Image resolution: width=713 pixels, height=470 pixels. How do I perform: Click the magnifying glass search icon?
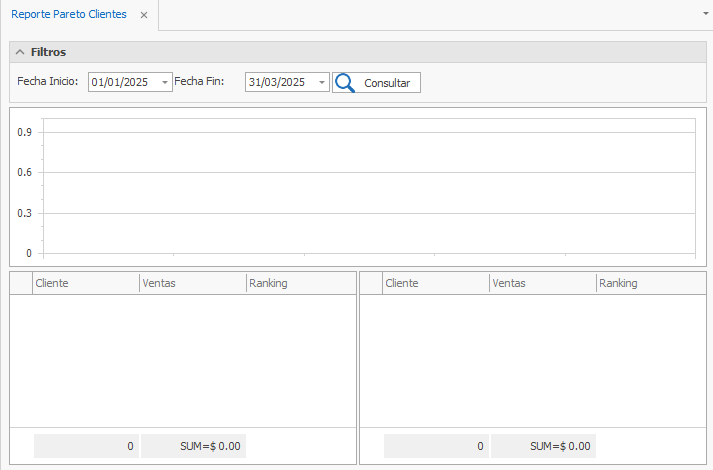(345, 83)
